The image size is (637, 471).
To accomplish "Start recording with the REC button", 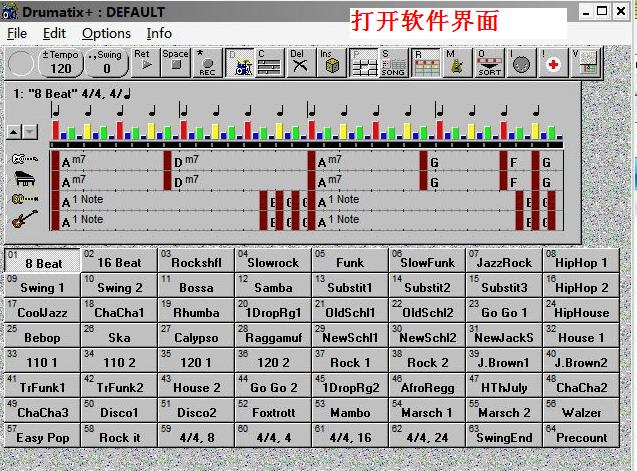I will pyautogui.click(x=207, y=63).
